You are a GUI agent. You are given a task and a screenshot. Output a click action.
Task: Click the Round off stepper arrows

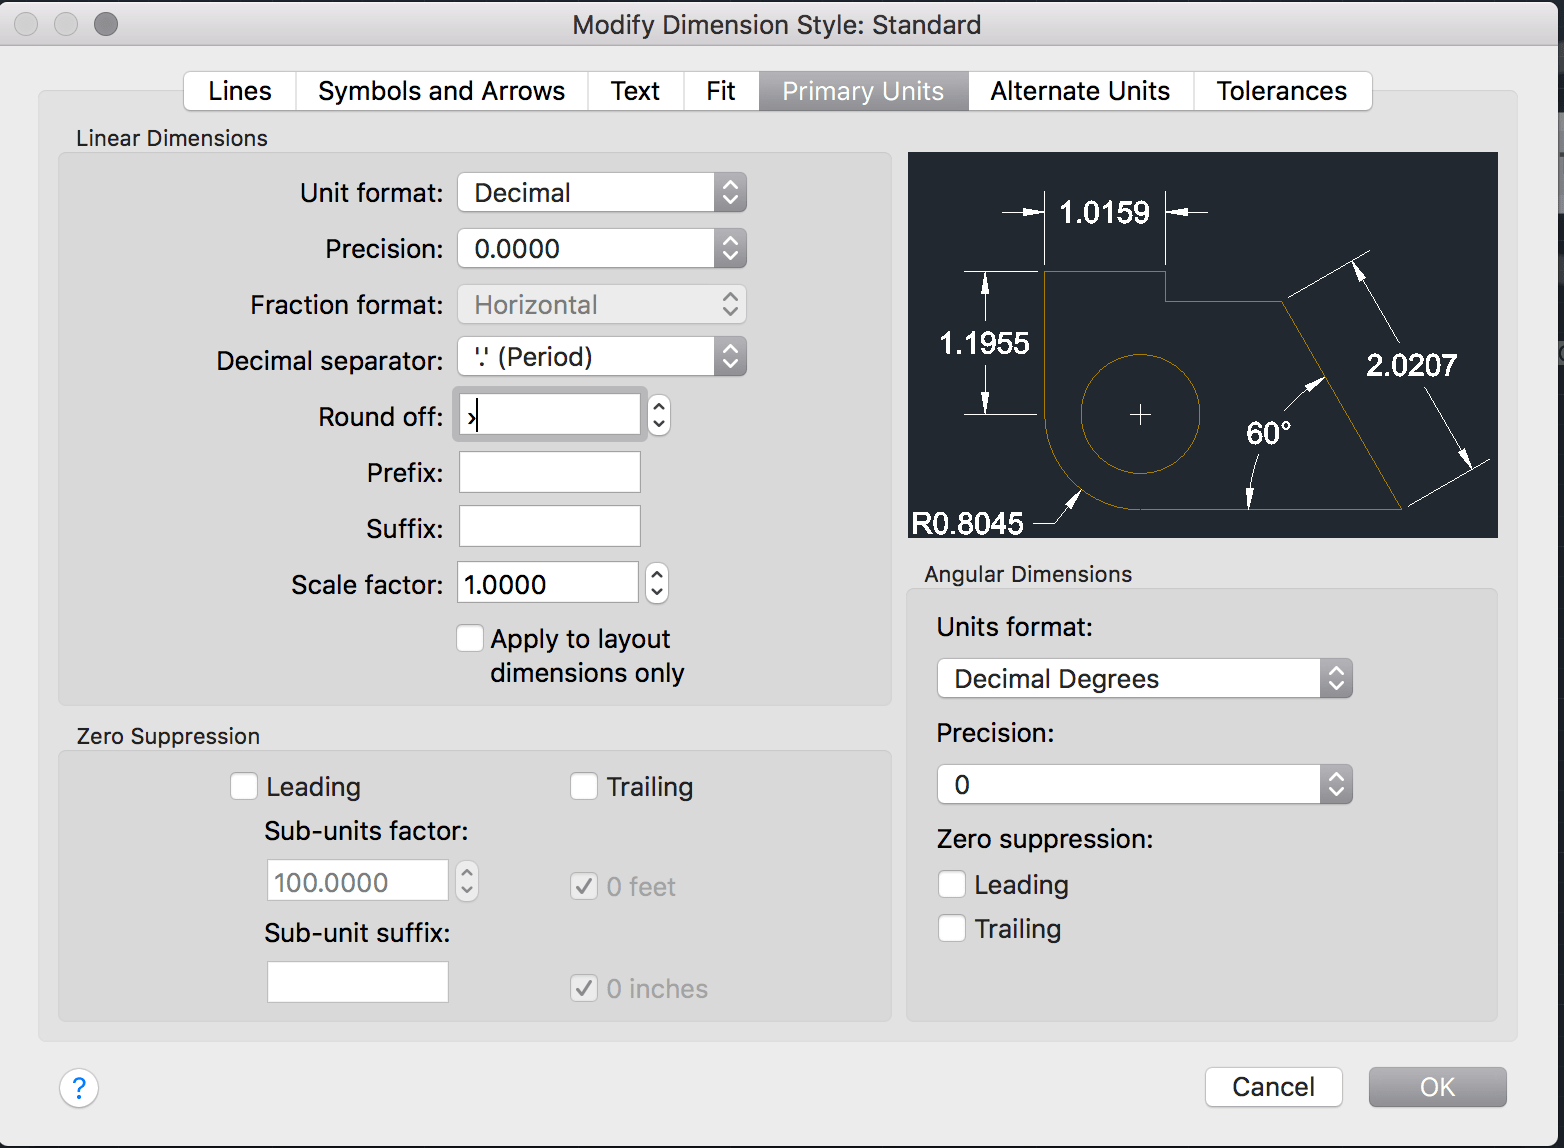(658, 415)
